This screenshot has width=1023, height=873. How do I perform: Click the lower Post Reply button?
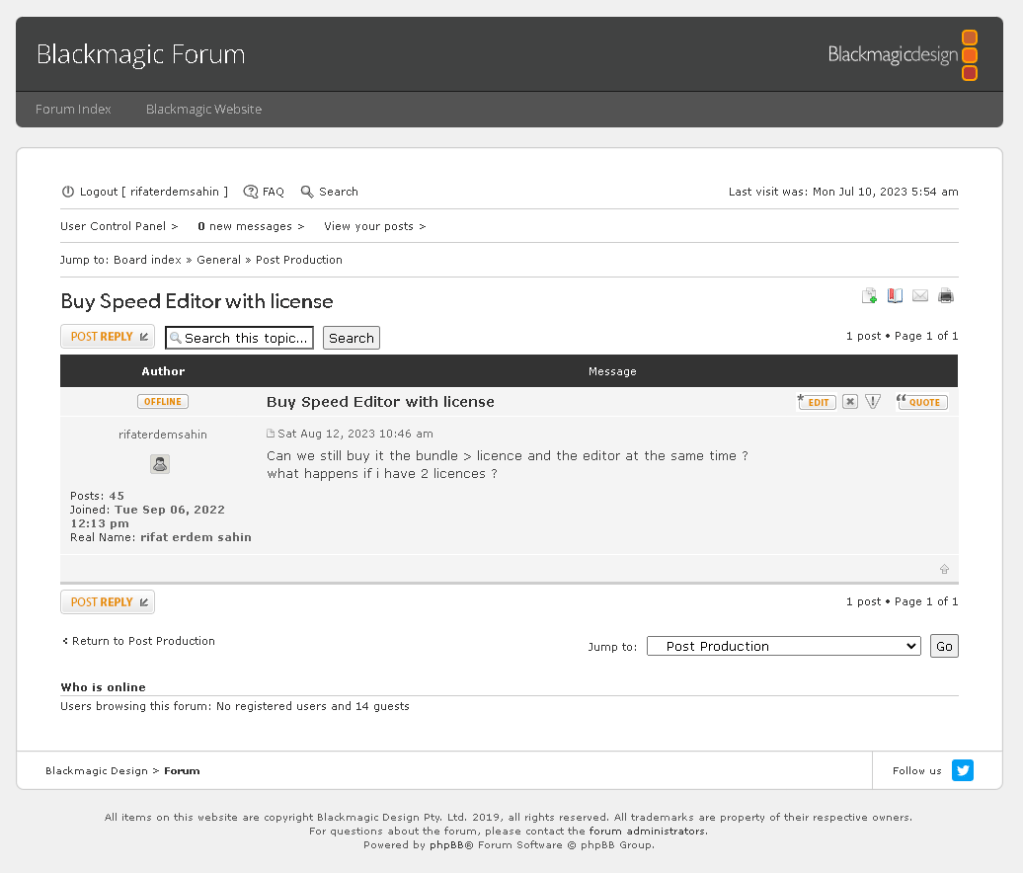108,602
